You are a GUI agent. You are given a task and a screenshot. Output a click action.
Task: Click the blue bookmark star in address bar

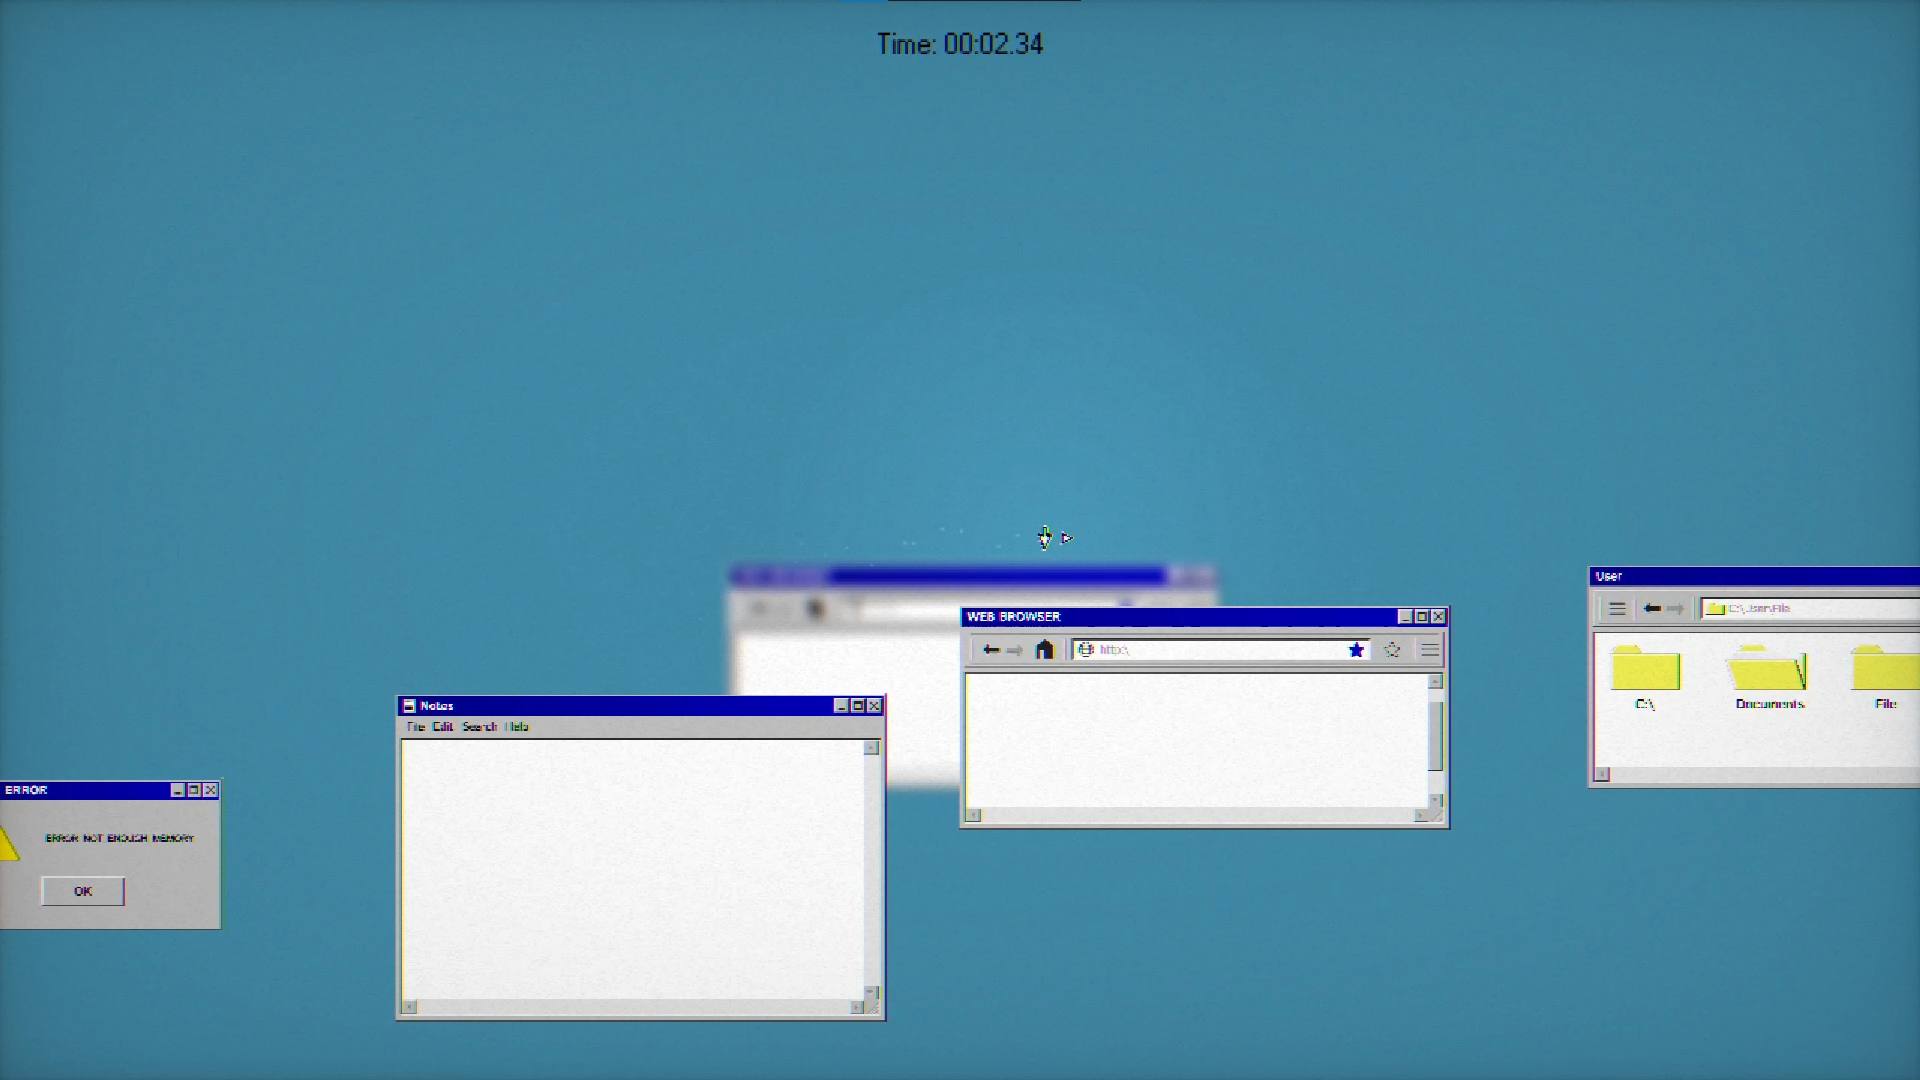click(1356, 650)
